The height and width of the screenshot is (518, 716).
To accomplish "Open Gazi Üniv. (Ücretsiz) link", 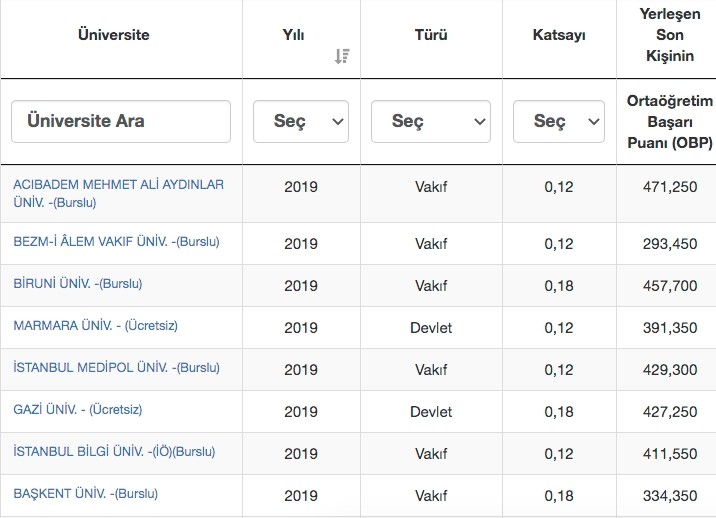I will [x=77, y=409].
